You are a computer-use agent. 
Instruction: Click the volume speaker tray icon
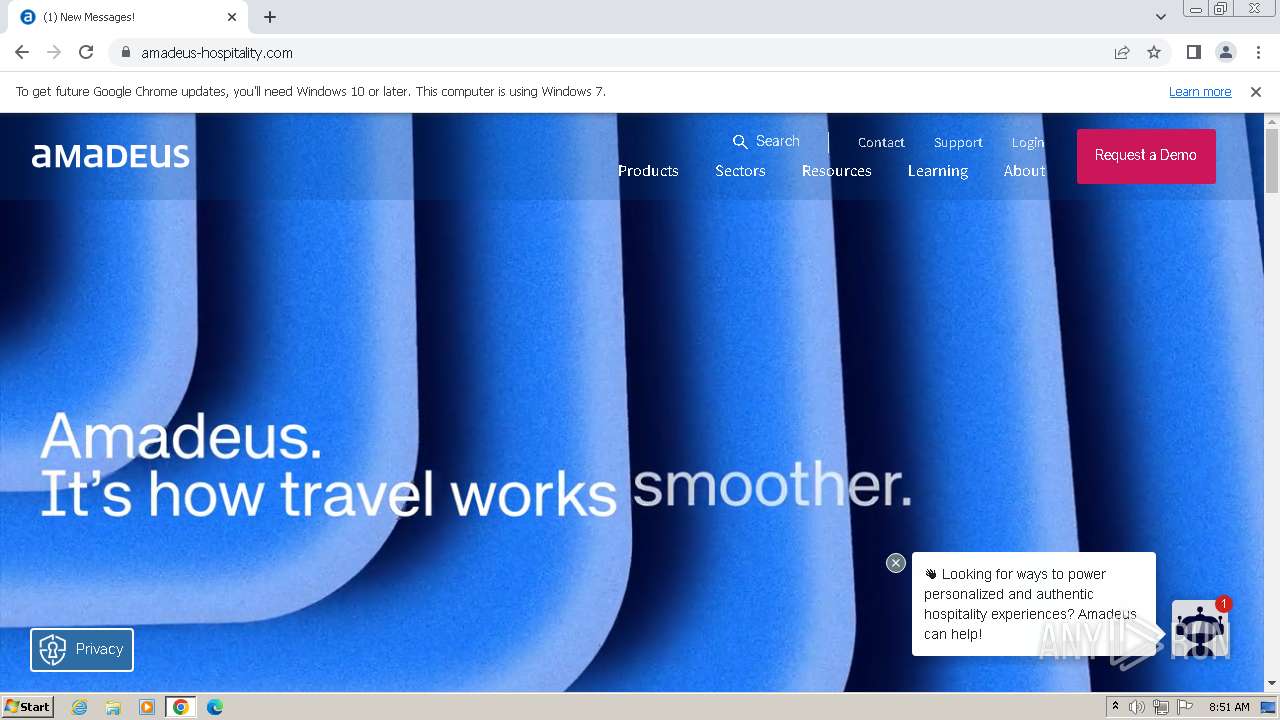[1137, 707]
